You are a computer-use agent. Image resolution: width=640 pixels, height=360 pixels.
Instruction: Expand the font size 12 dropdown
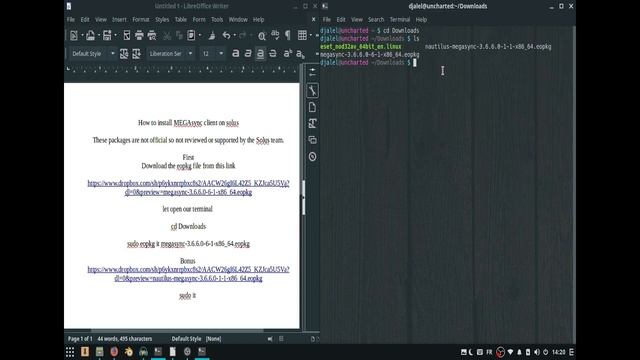pyautogui.click(x=221, y=53)
